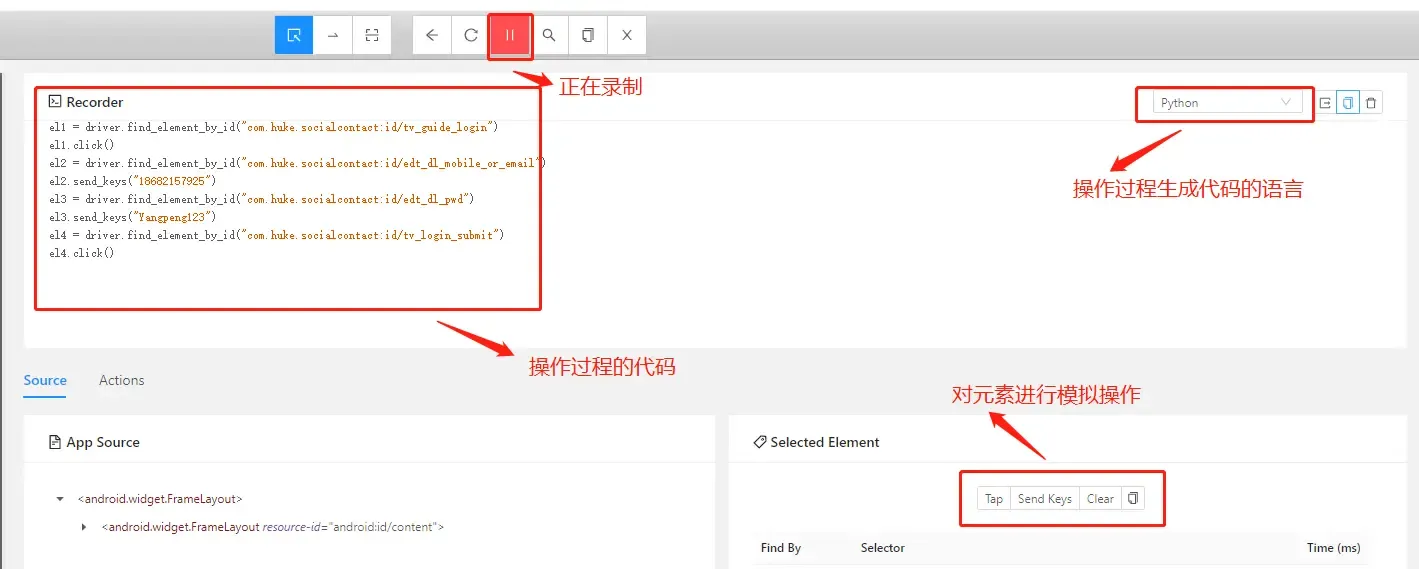Image resolution: width=1419 pixels, height=569 pixels.
Task: Switch to Swipe By Coordinates mode
Action: pyautogui.click(x=333, y=35)
